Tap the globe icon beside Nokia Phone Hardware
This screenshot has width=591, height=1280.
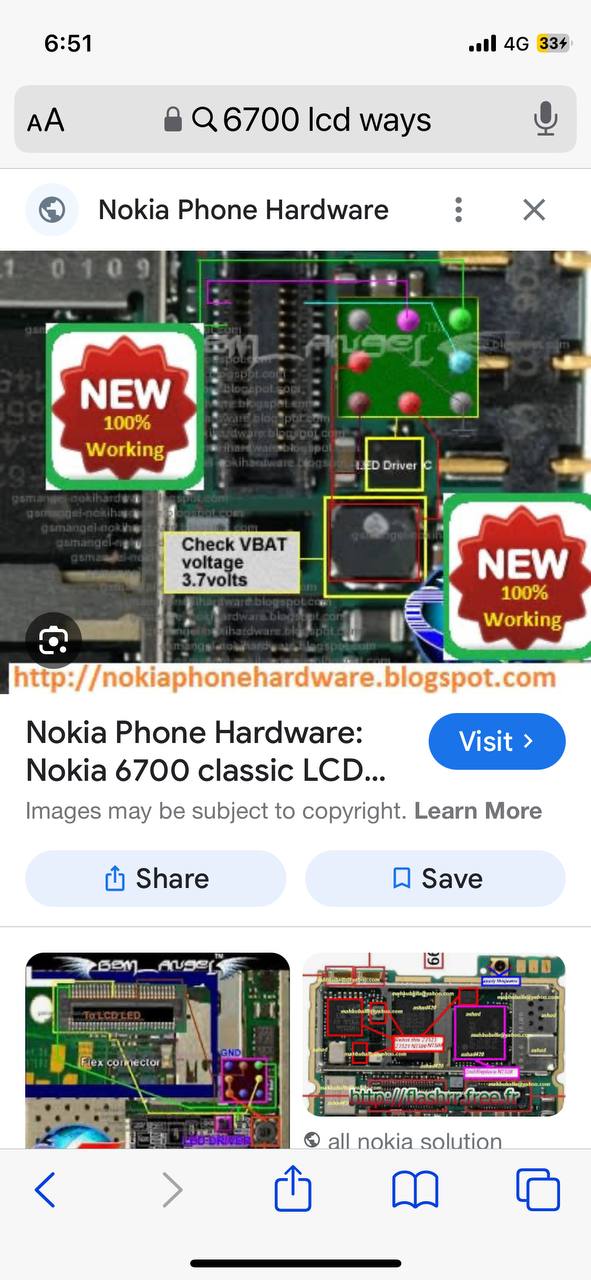point(52,210)
